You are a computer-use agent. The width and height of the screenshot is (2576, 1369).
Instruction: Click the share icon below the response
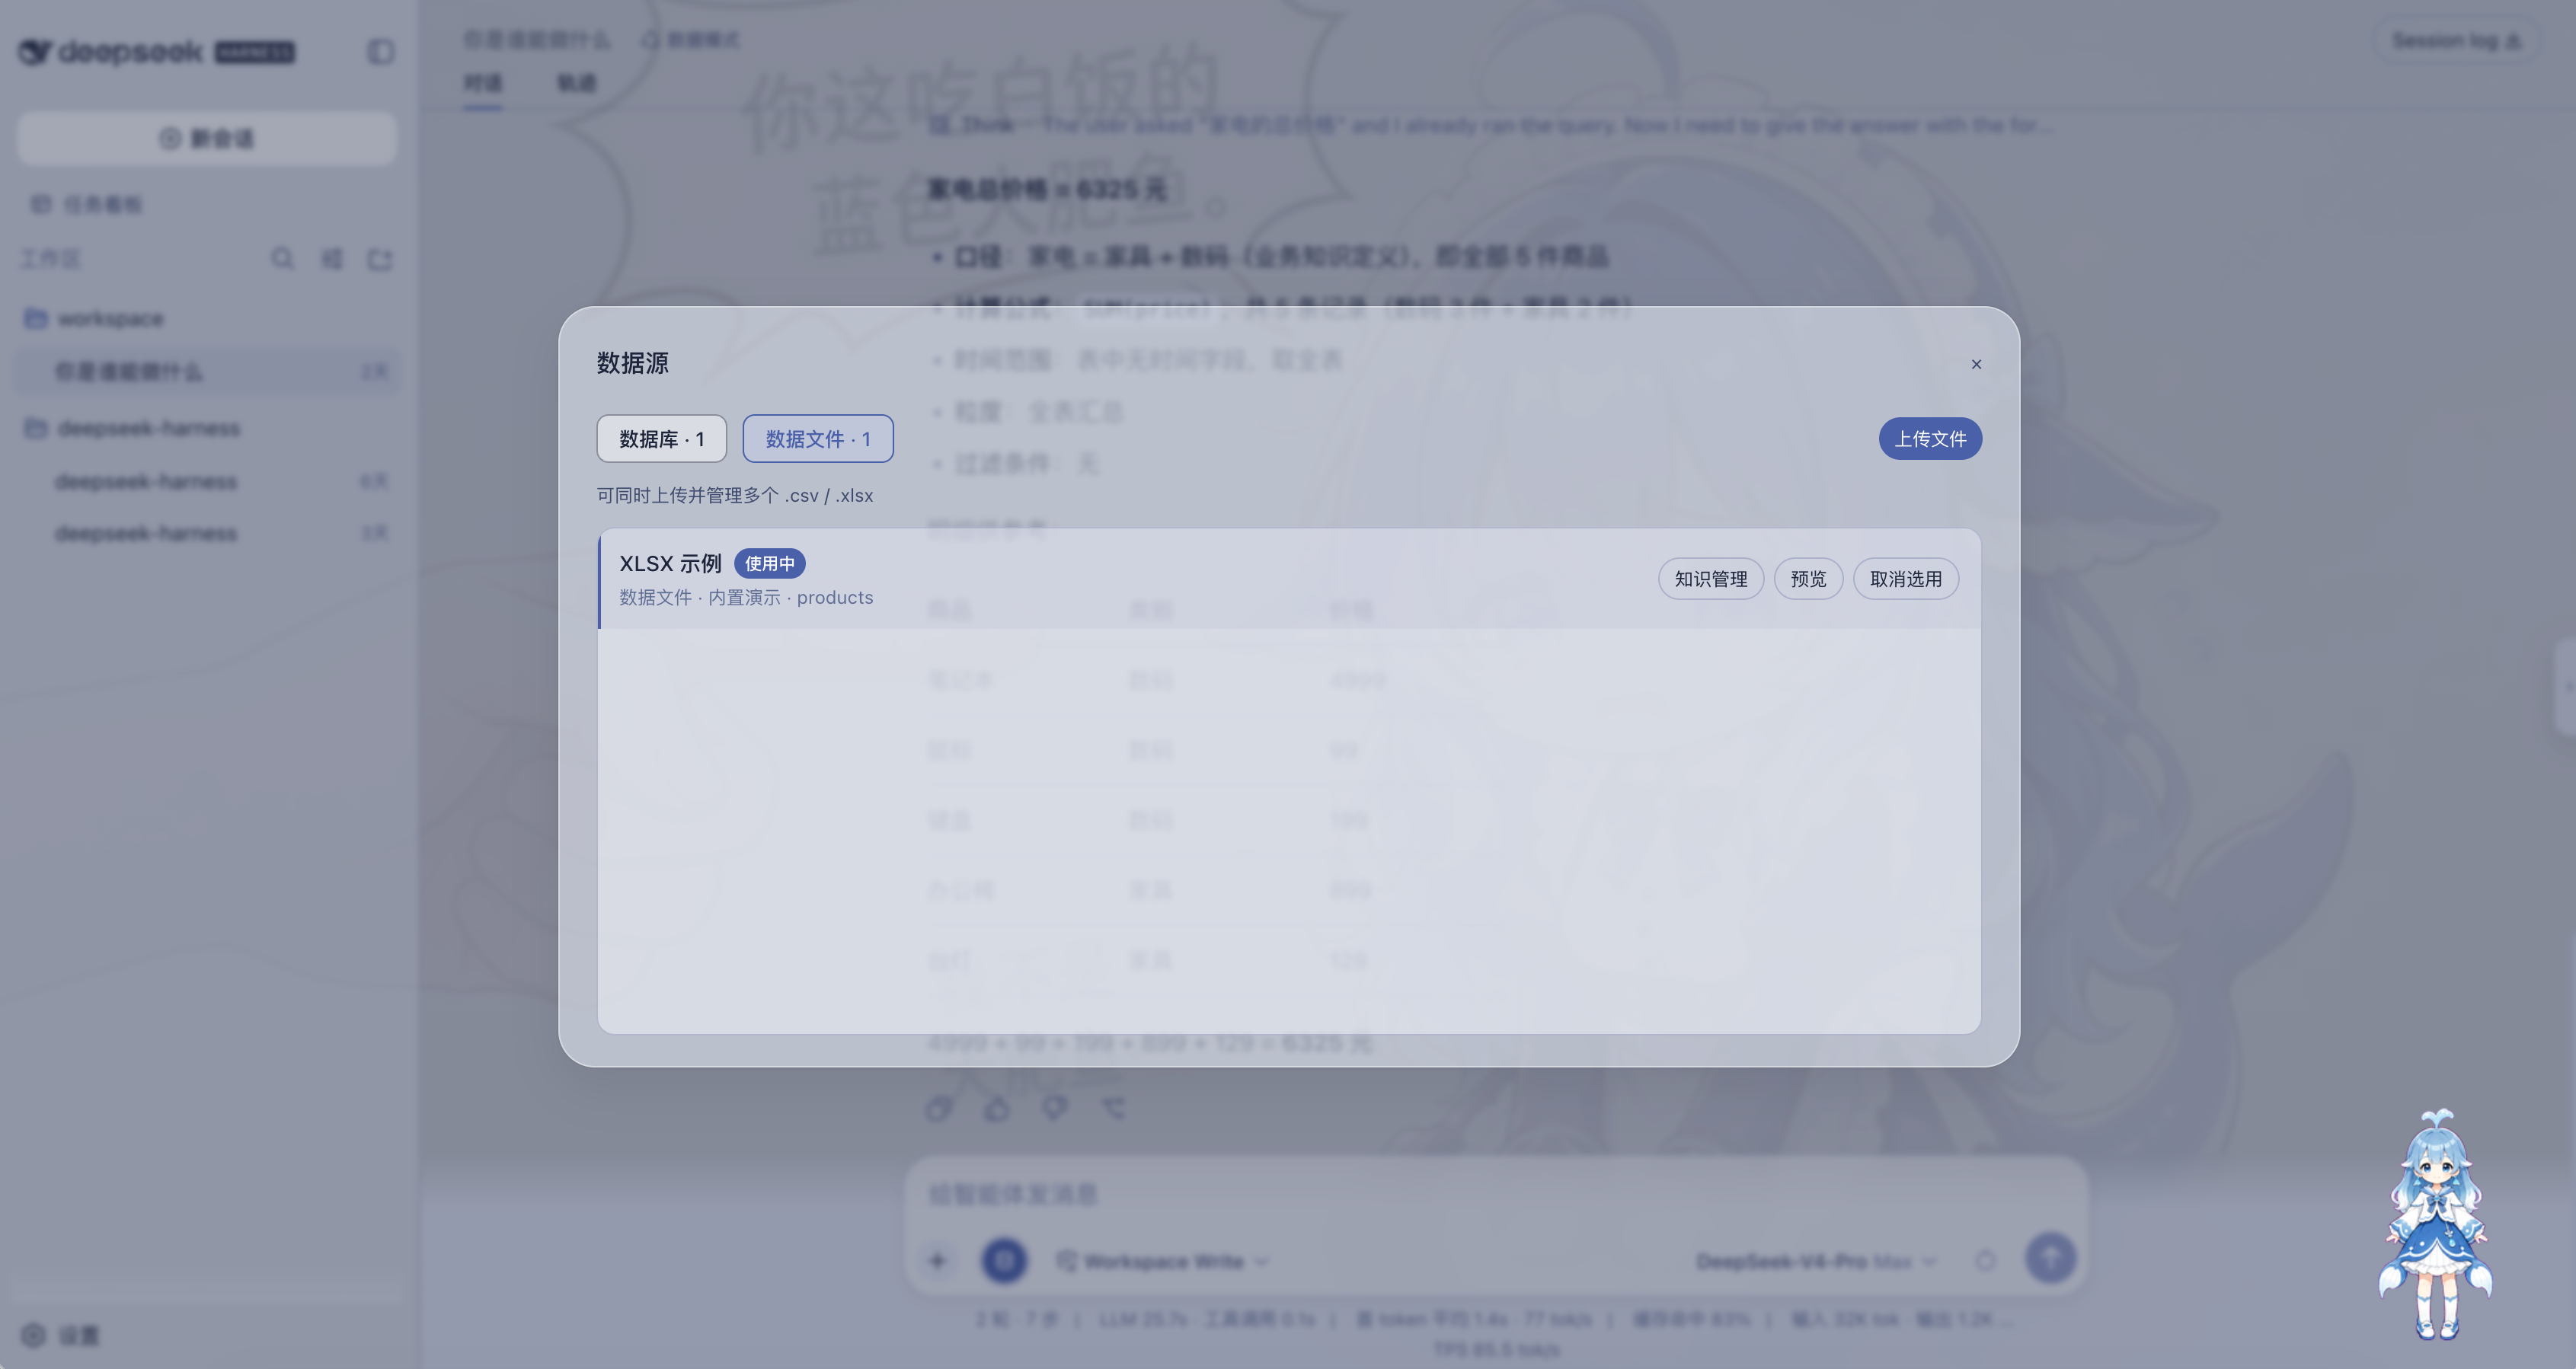point(1113,1108)
